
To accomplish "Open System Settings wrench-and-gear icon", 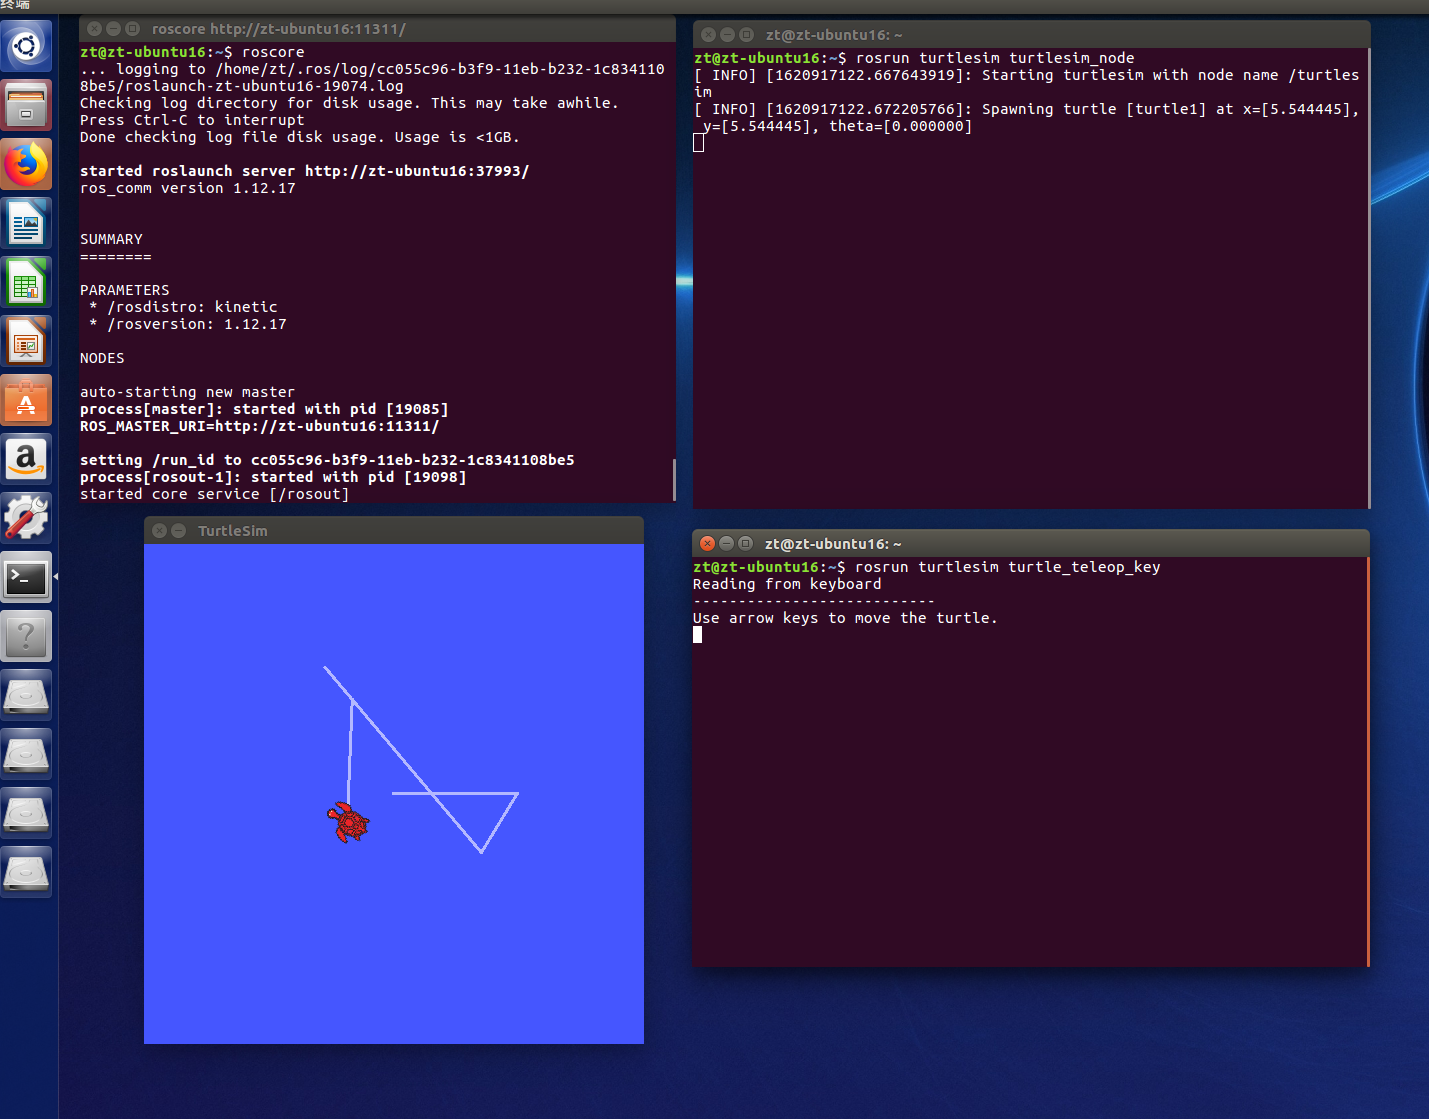I will click(x=26, y=518).
